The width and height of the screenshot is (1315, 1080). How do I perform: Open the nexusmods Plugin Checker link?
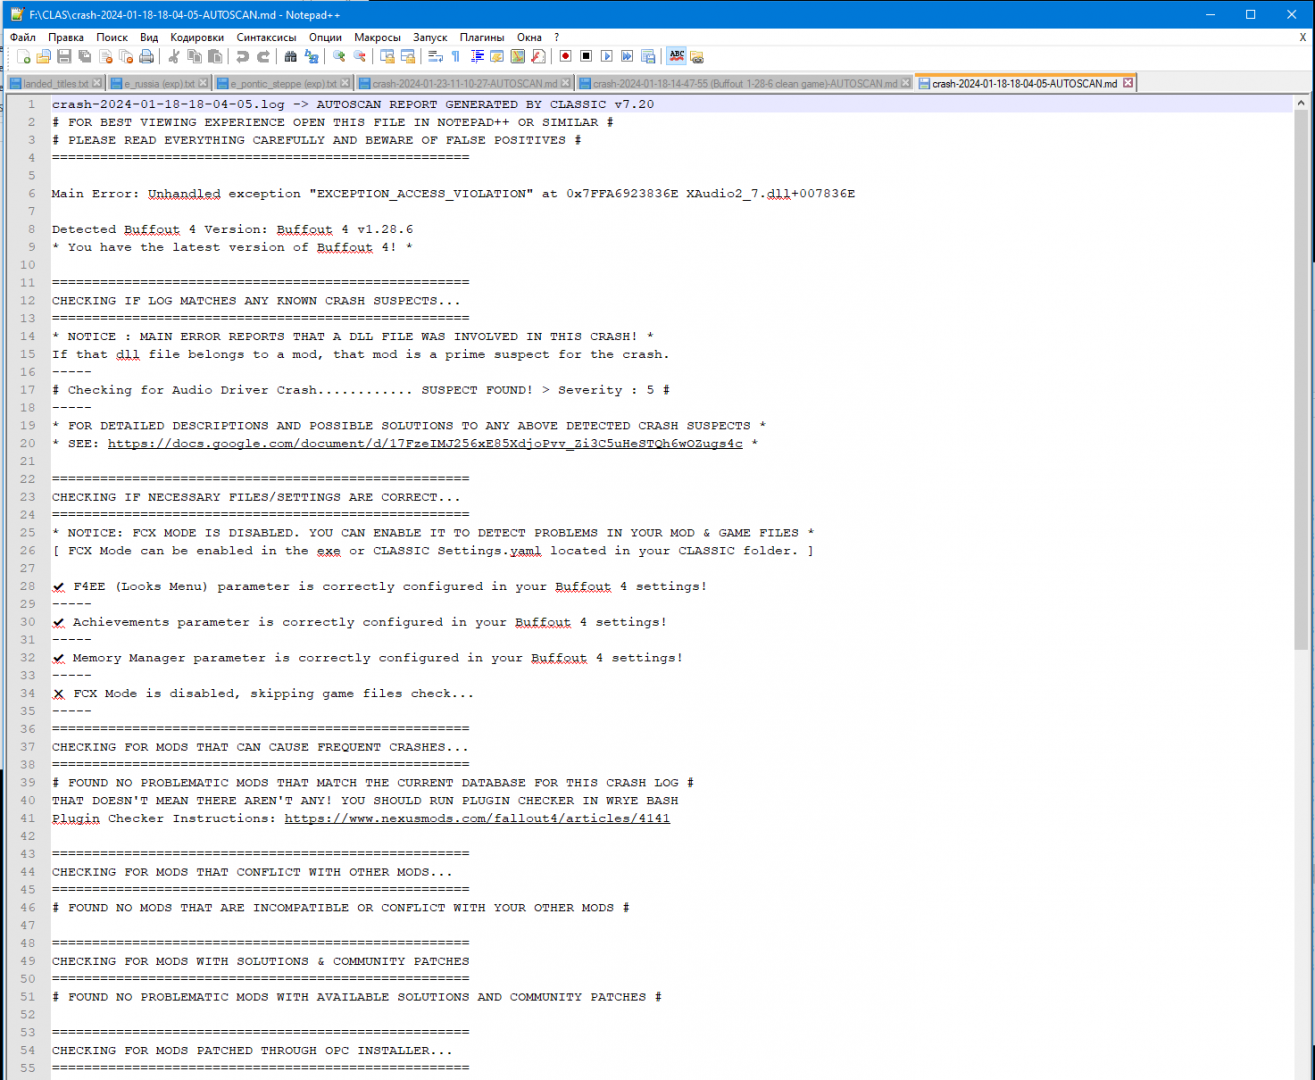coord(477,819)
